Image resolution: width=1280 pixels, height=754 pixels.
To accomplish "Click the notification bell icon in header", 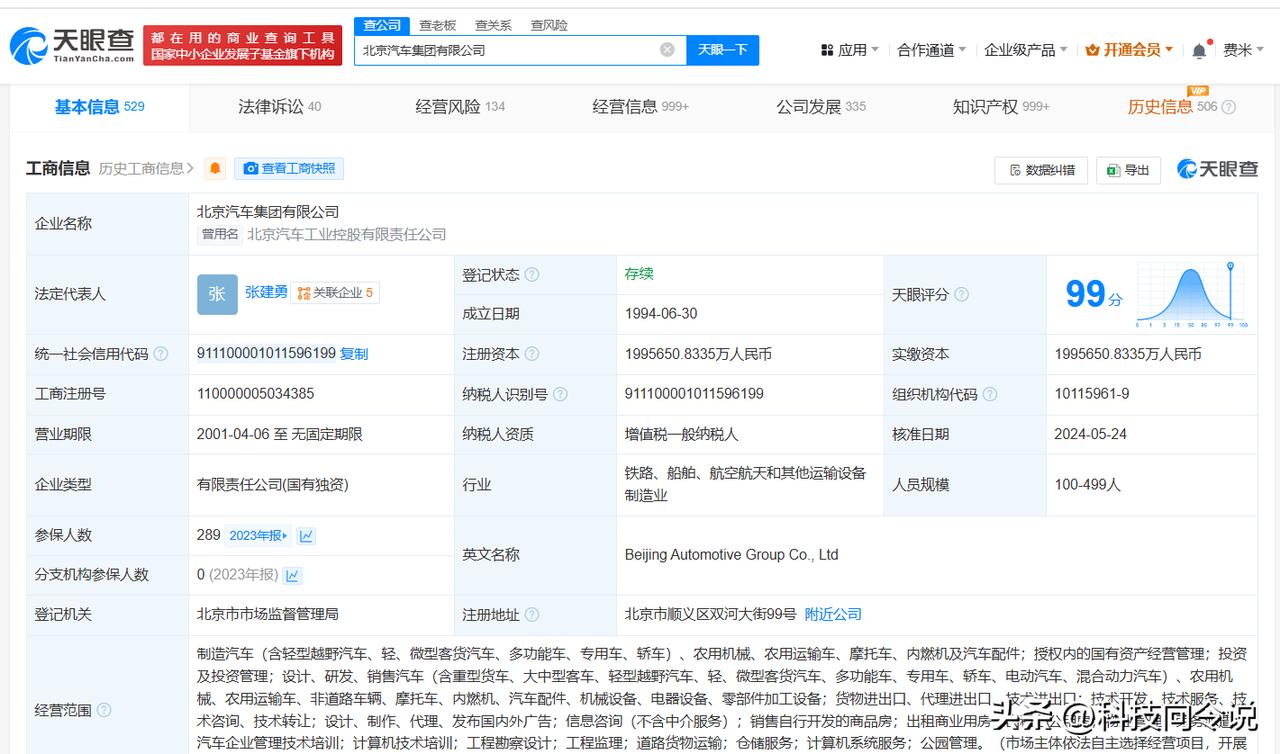I will 1199,50.
